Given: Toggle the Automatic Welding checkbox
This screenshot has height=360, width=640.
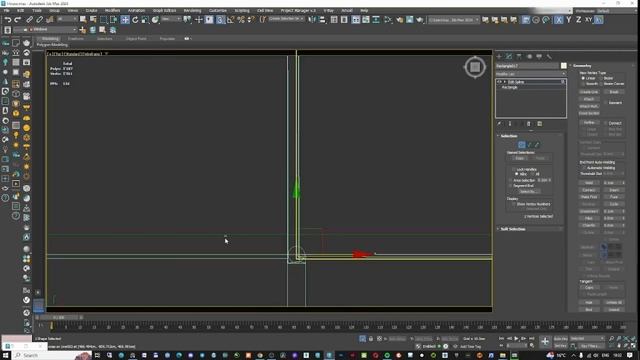Looking at the screenshot, I should [x=584, y=168].
